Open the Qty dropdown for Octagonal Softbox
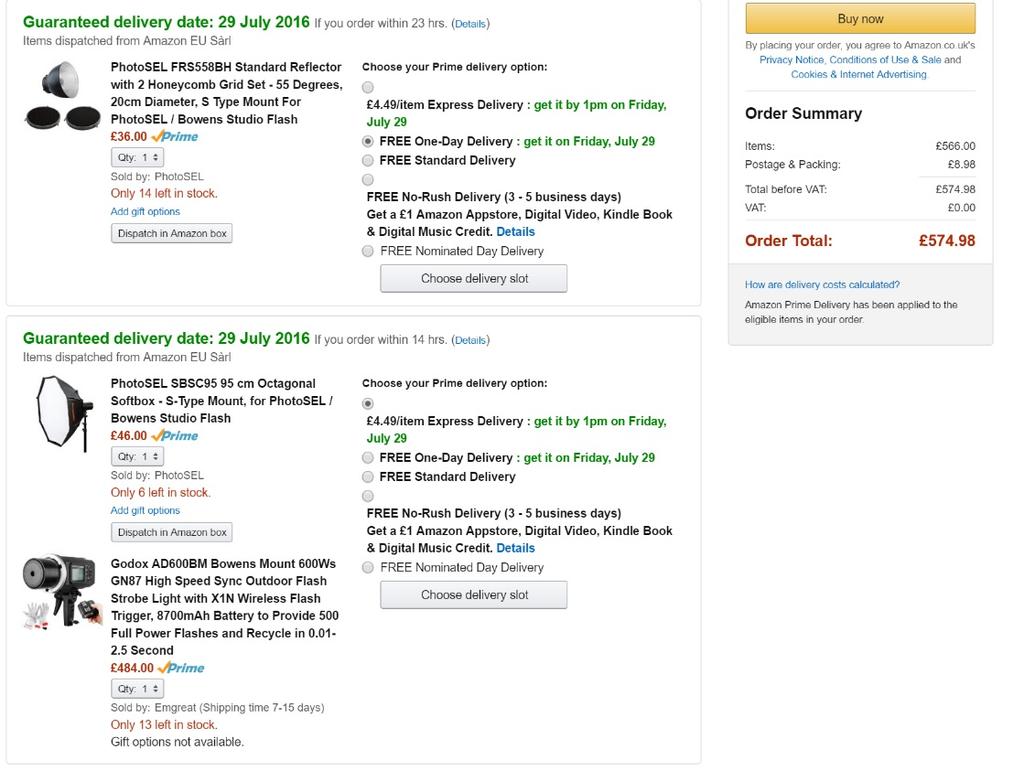 pos(137,457)
